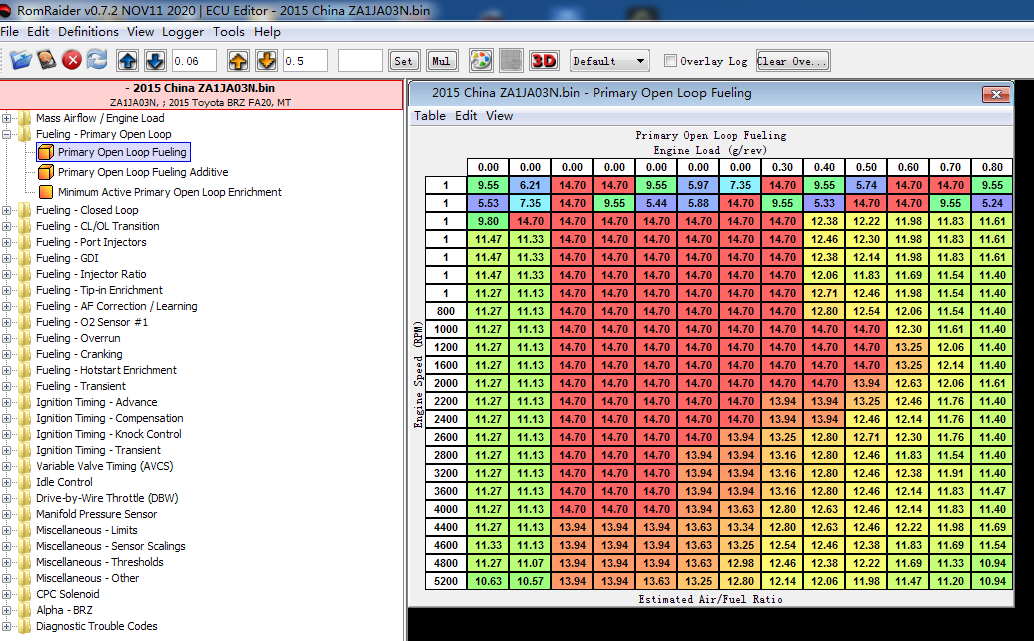Click the refresh ROM icon
The image size is (1034, 641).
[97, 61]
